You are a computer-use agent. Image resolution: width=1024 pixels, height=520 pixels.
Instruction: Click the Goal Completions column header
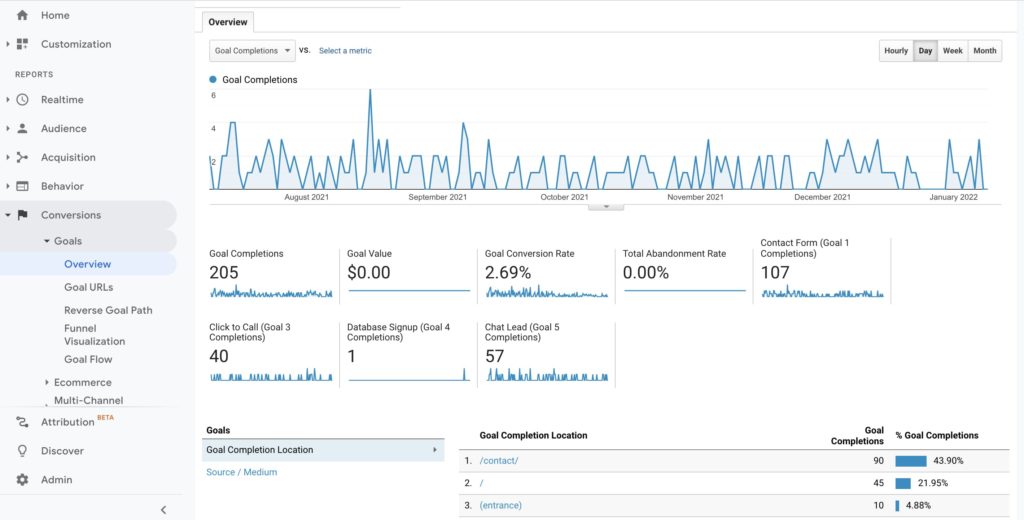pos(857,436)
